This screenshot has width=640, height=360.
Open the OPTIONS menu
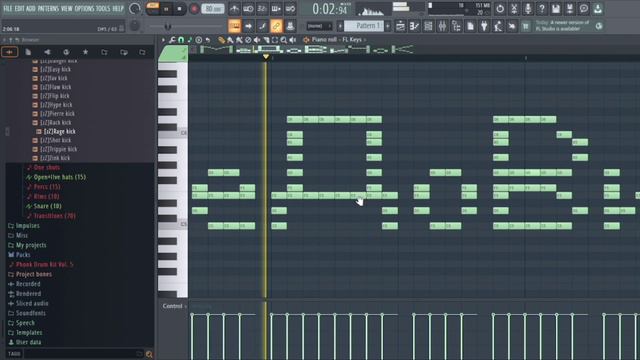[x=84, y=9]
